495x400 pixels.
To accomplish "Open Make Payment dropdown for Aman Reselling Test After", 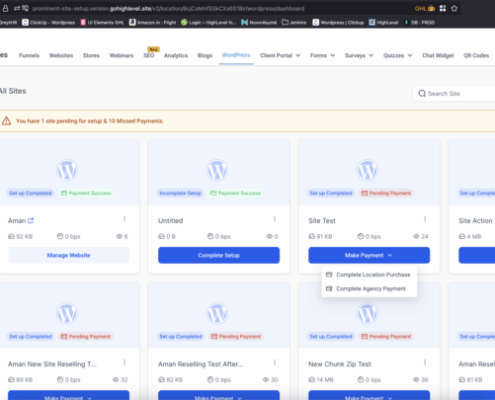I will coord(219,395).
